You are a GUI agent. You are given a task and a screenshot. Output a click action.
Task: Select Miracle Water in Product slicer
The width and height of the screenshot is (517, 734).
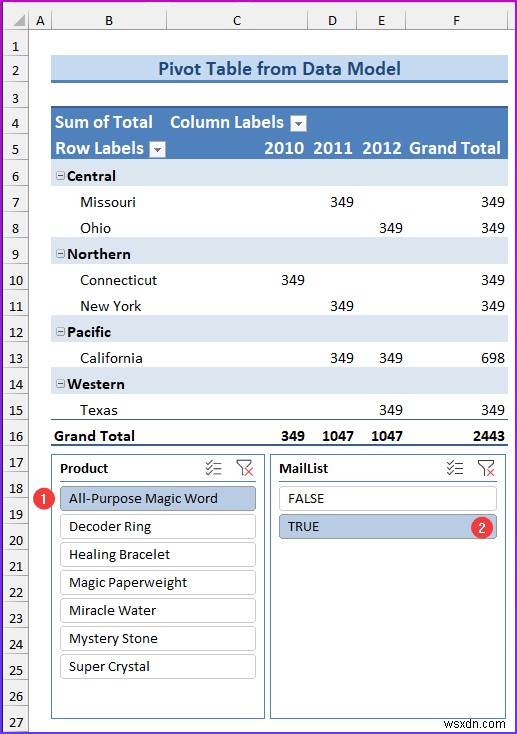pyautogui.click(x=158, y=610)
